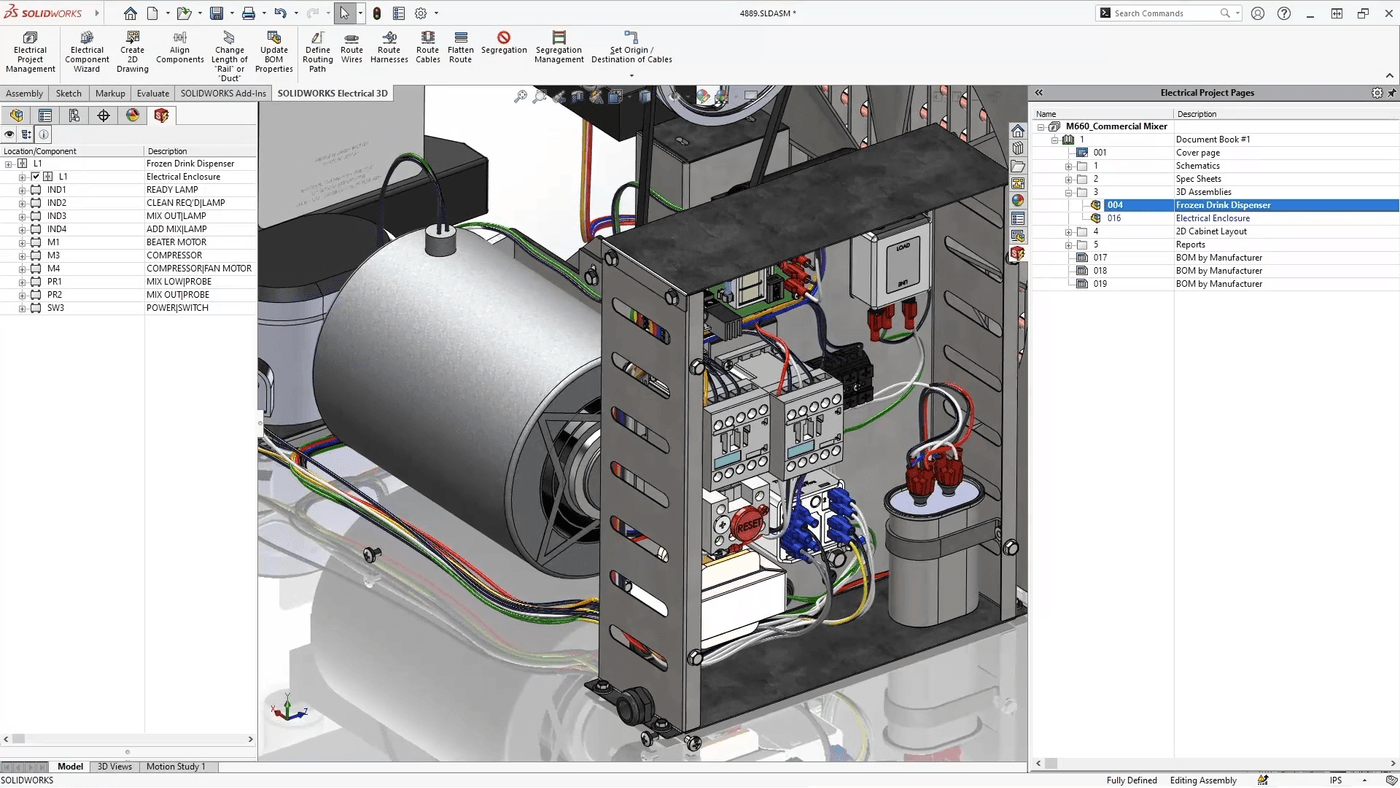
Task: Expand folder 4 labeled 2D Cabinet Layout
Action: tap(1068, 231)
